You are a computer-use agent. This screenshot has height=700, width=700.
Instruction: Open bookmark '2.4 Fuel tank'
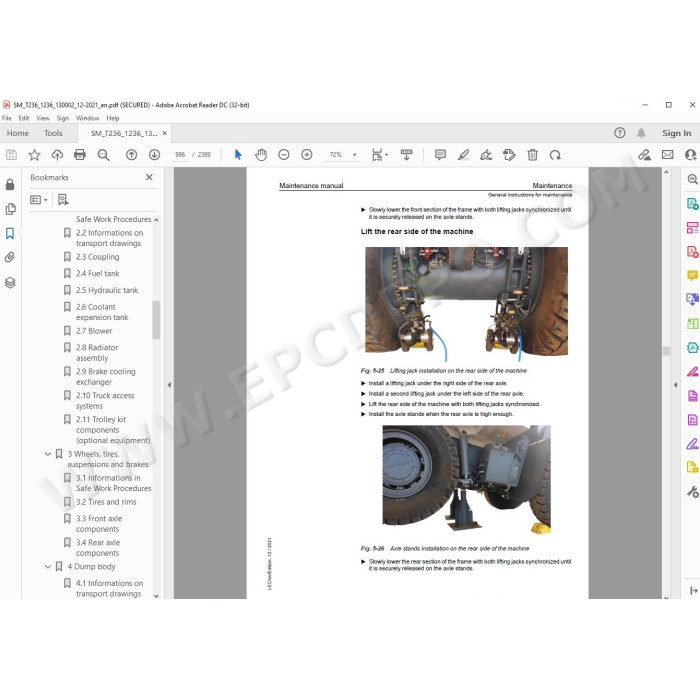[x=97, y=274]
